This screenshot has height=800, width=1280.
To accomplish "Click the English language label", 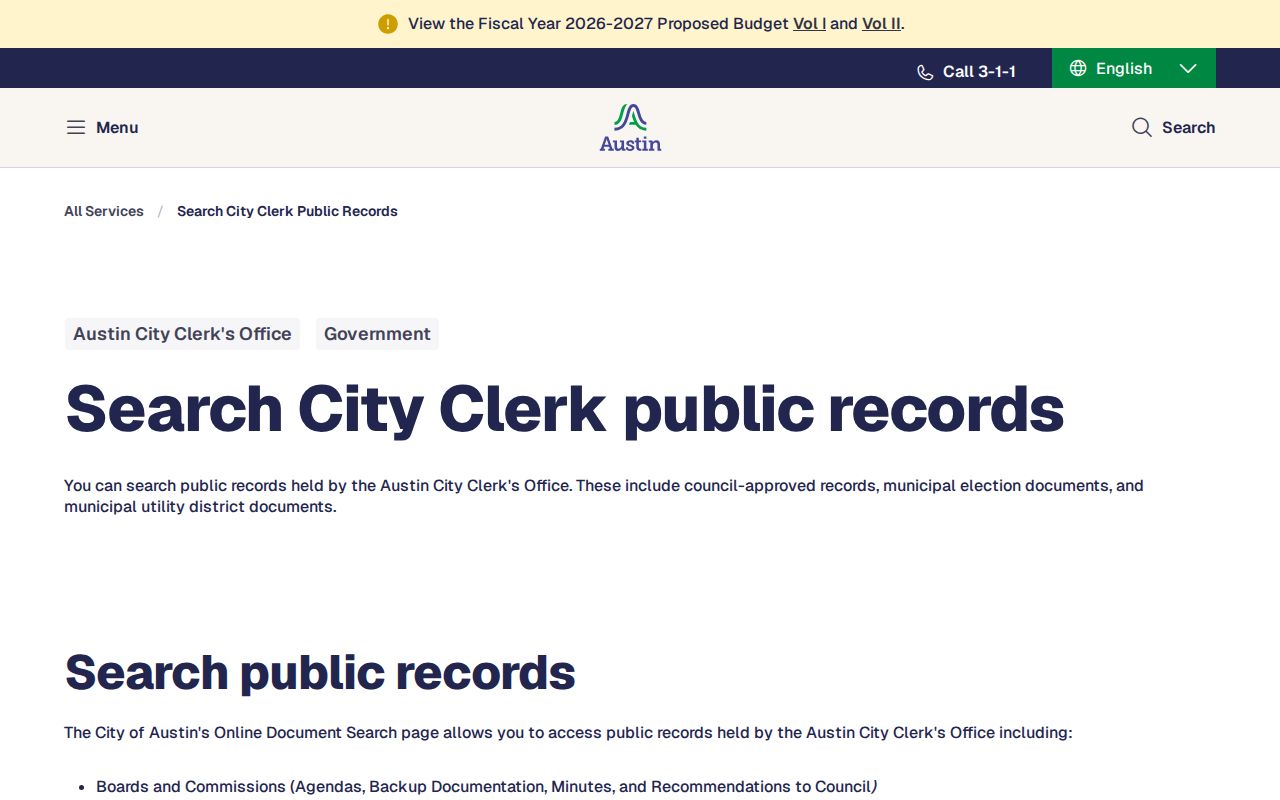I will (1124, 68).
